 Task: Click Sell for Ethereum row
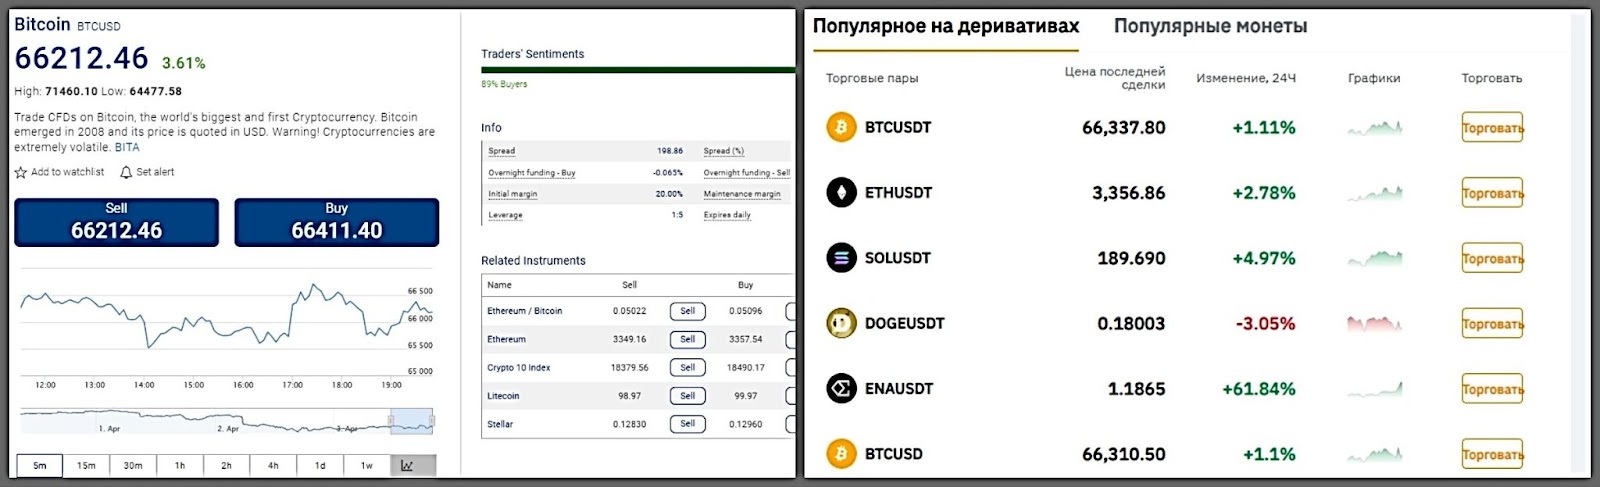[x=688, y=339]
